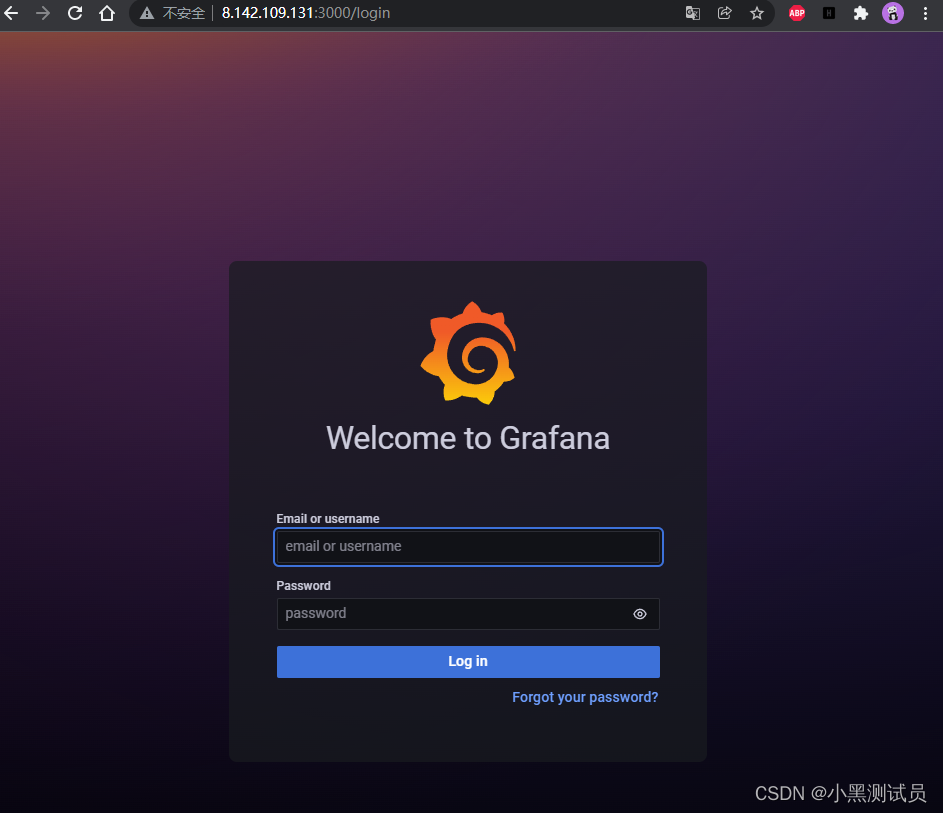Go back using browser back arrow

[x=11, y=13]
